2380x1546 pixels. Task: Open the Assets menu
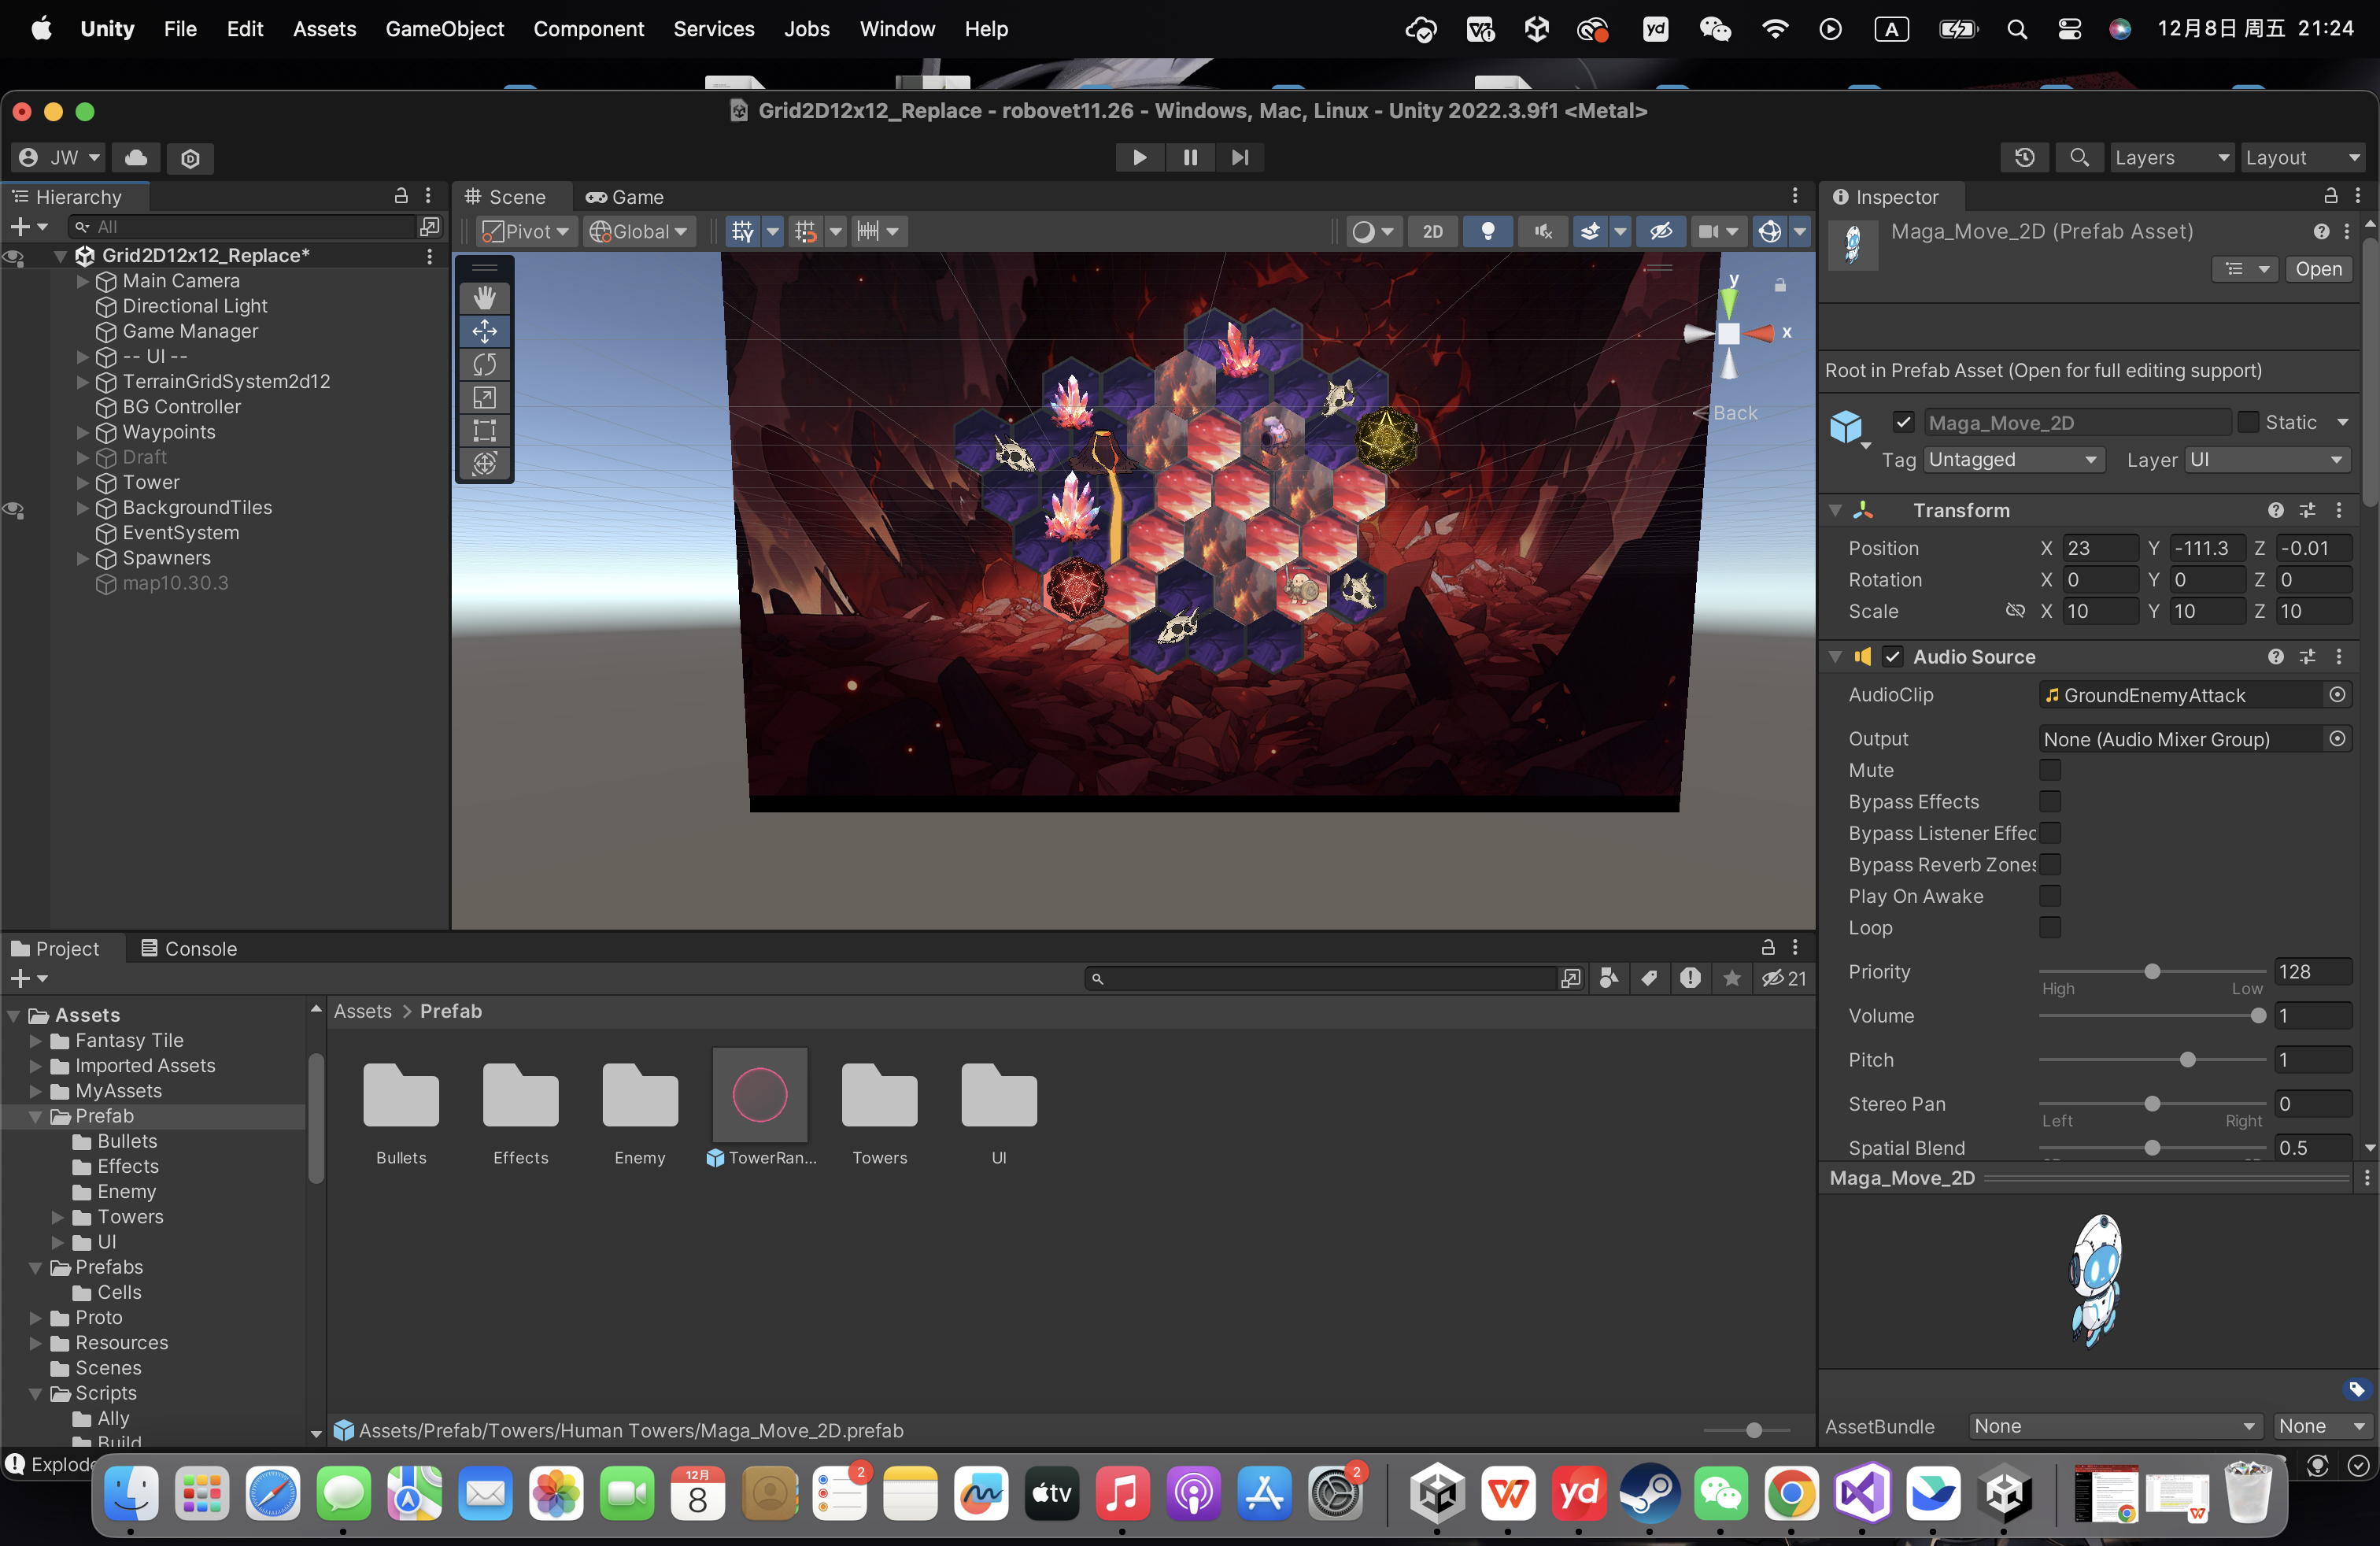pos(324,29)
